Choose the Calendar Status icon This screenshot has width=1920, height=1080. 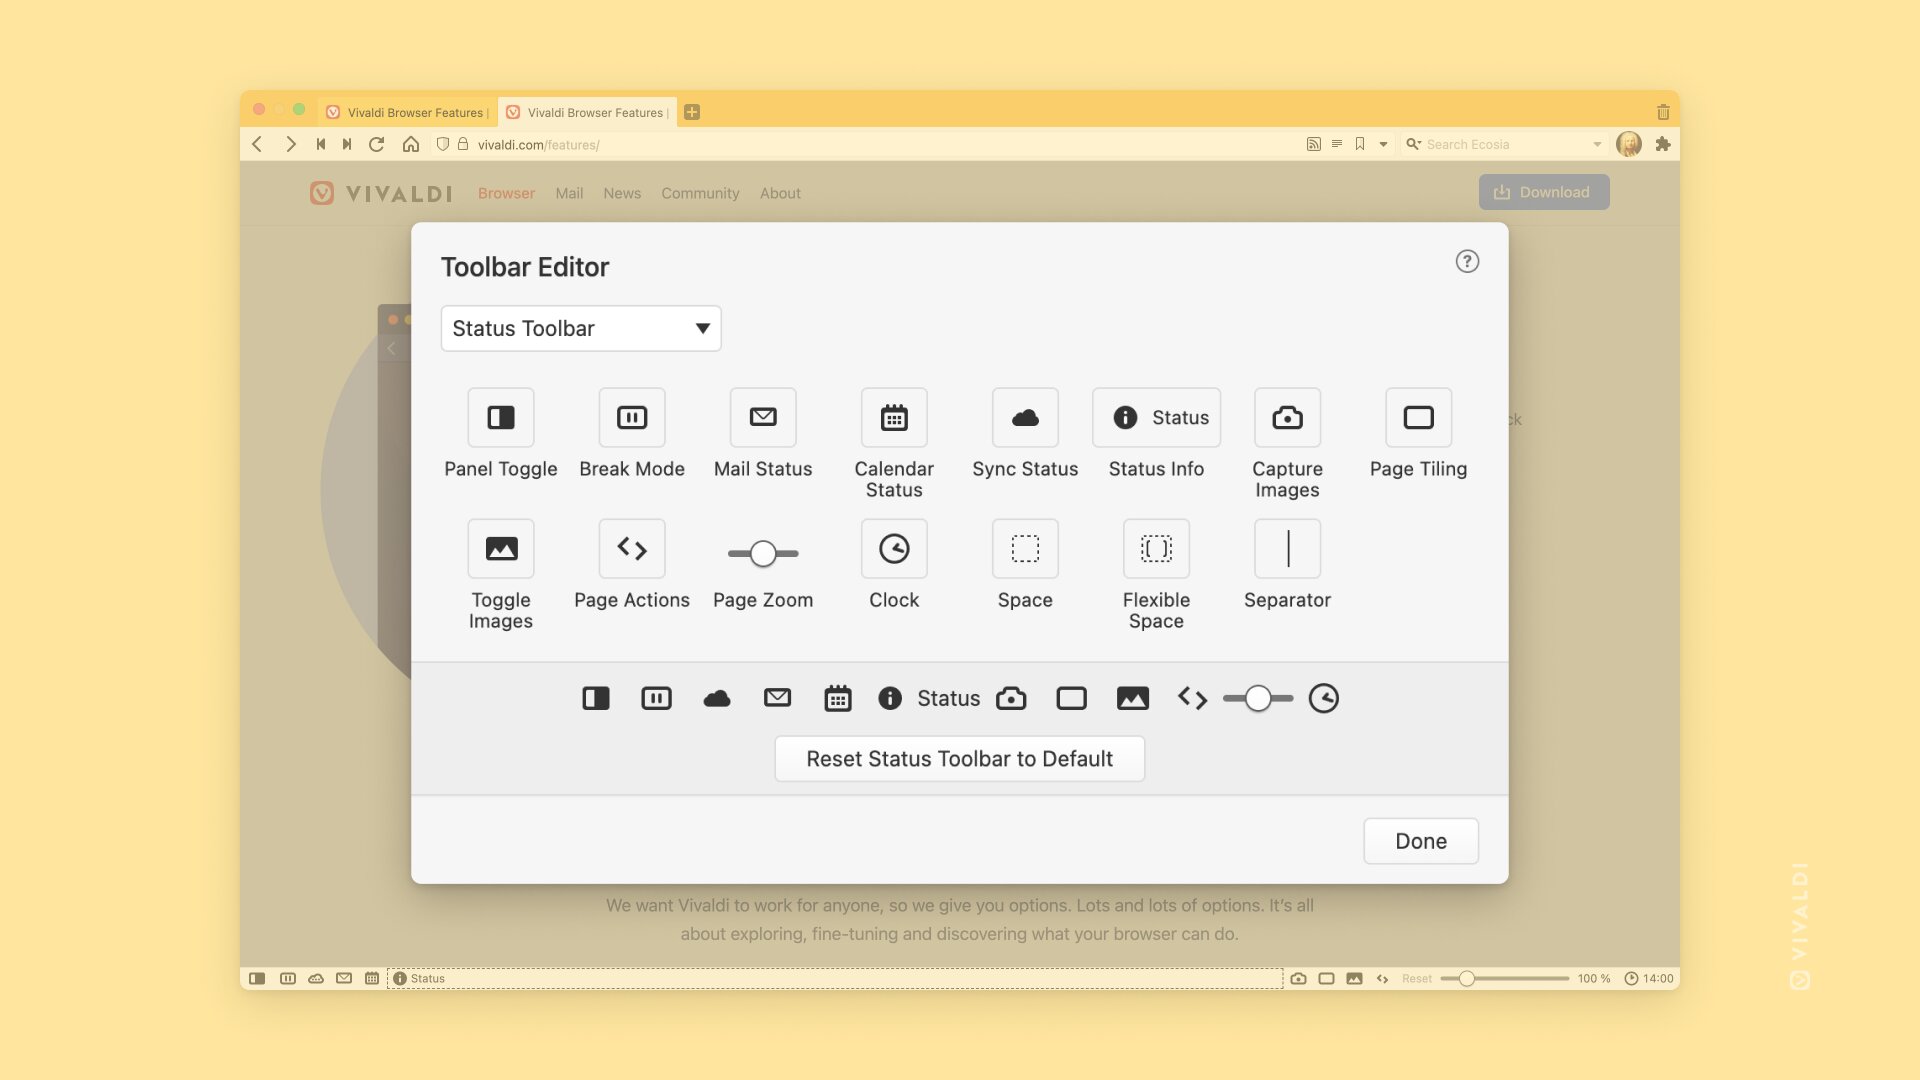tap(894, 417)
